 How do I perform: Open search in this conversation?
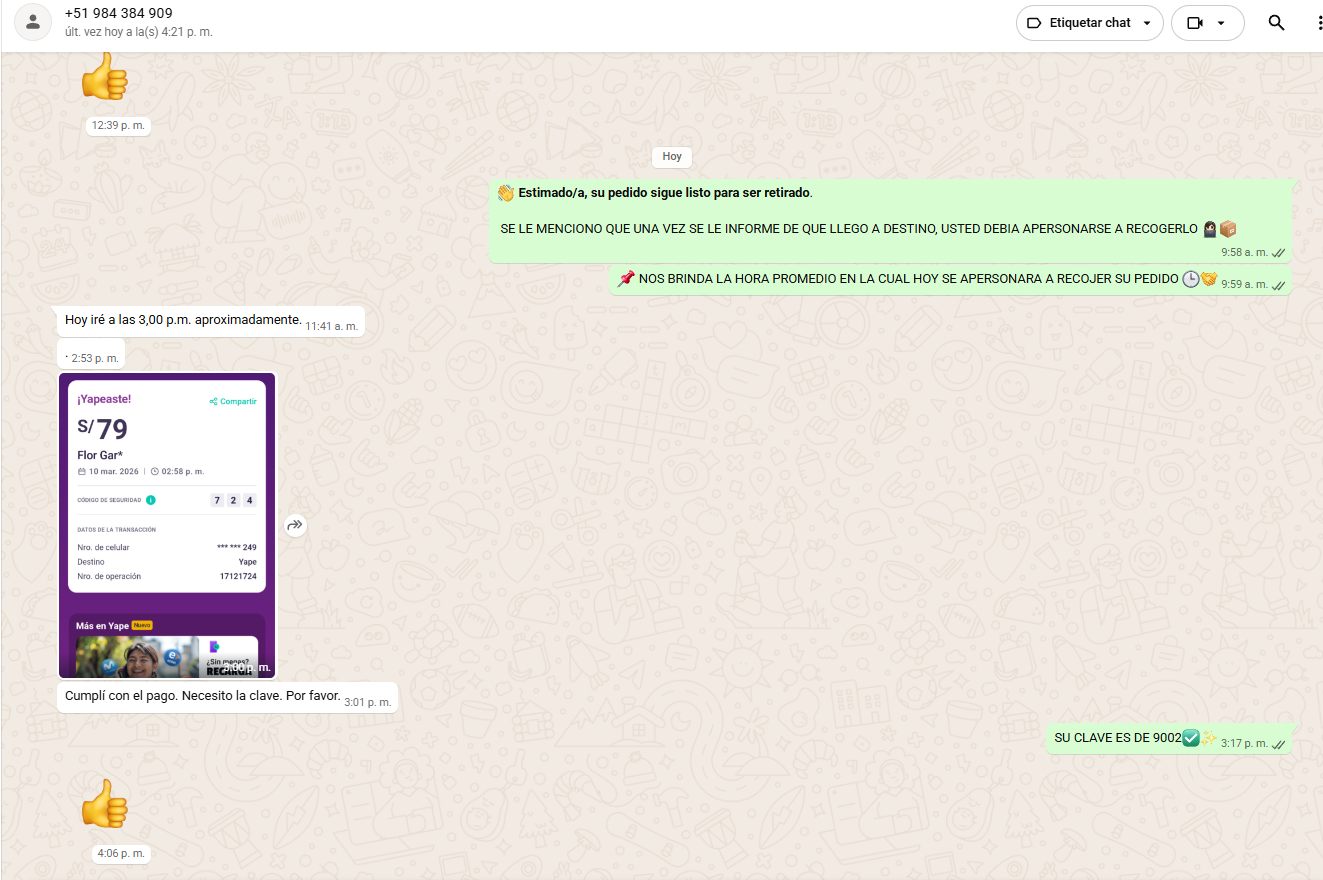1276,23
